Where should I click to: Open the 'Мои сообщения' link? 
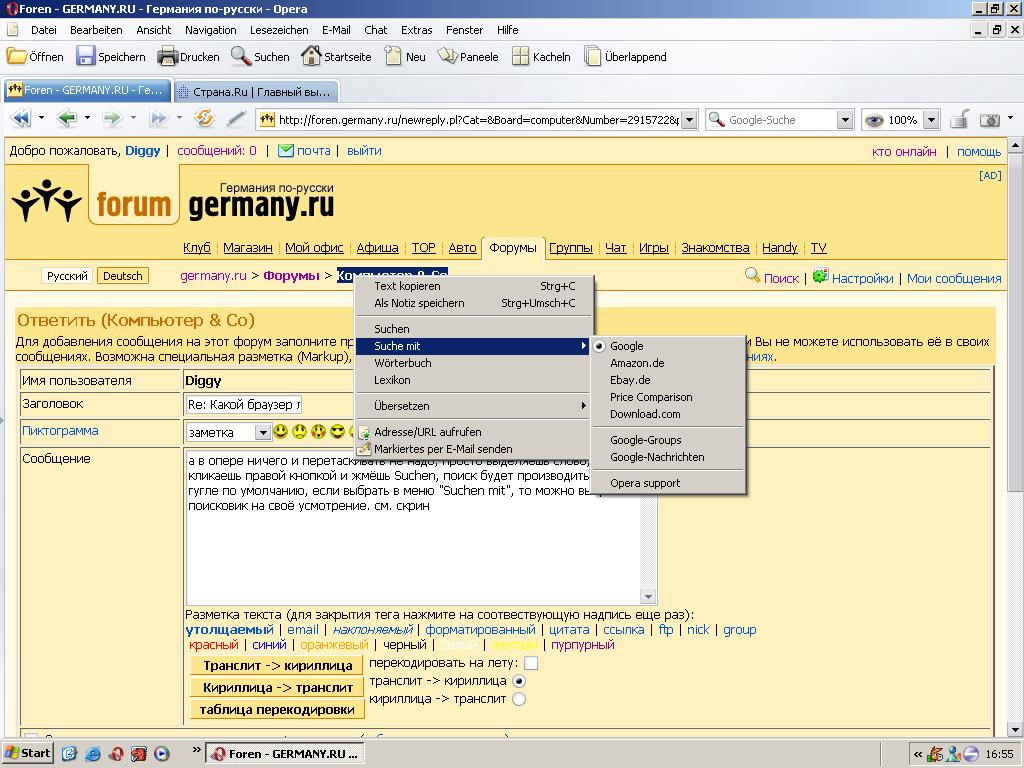point(953,278)
